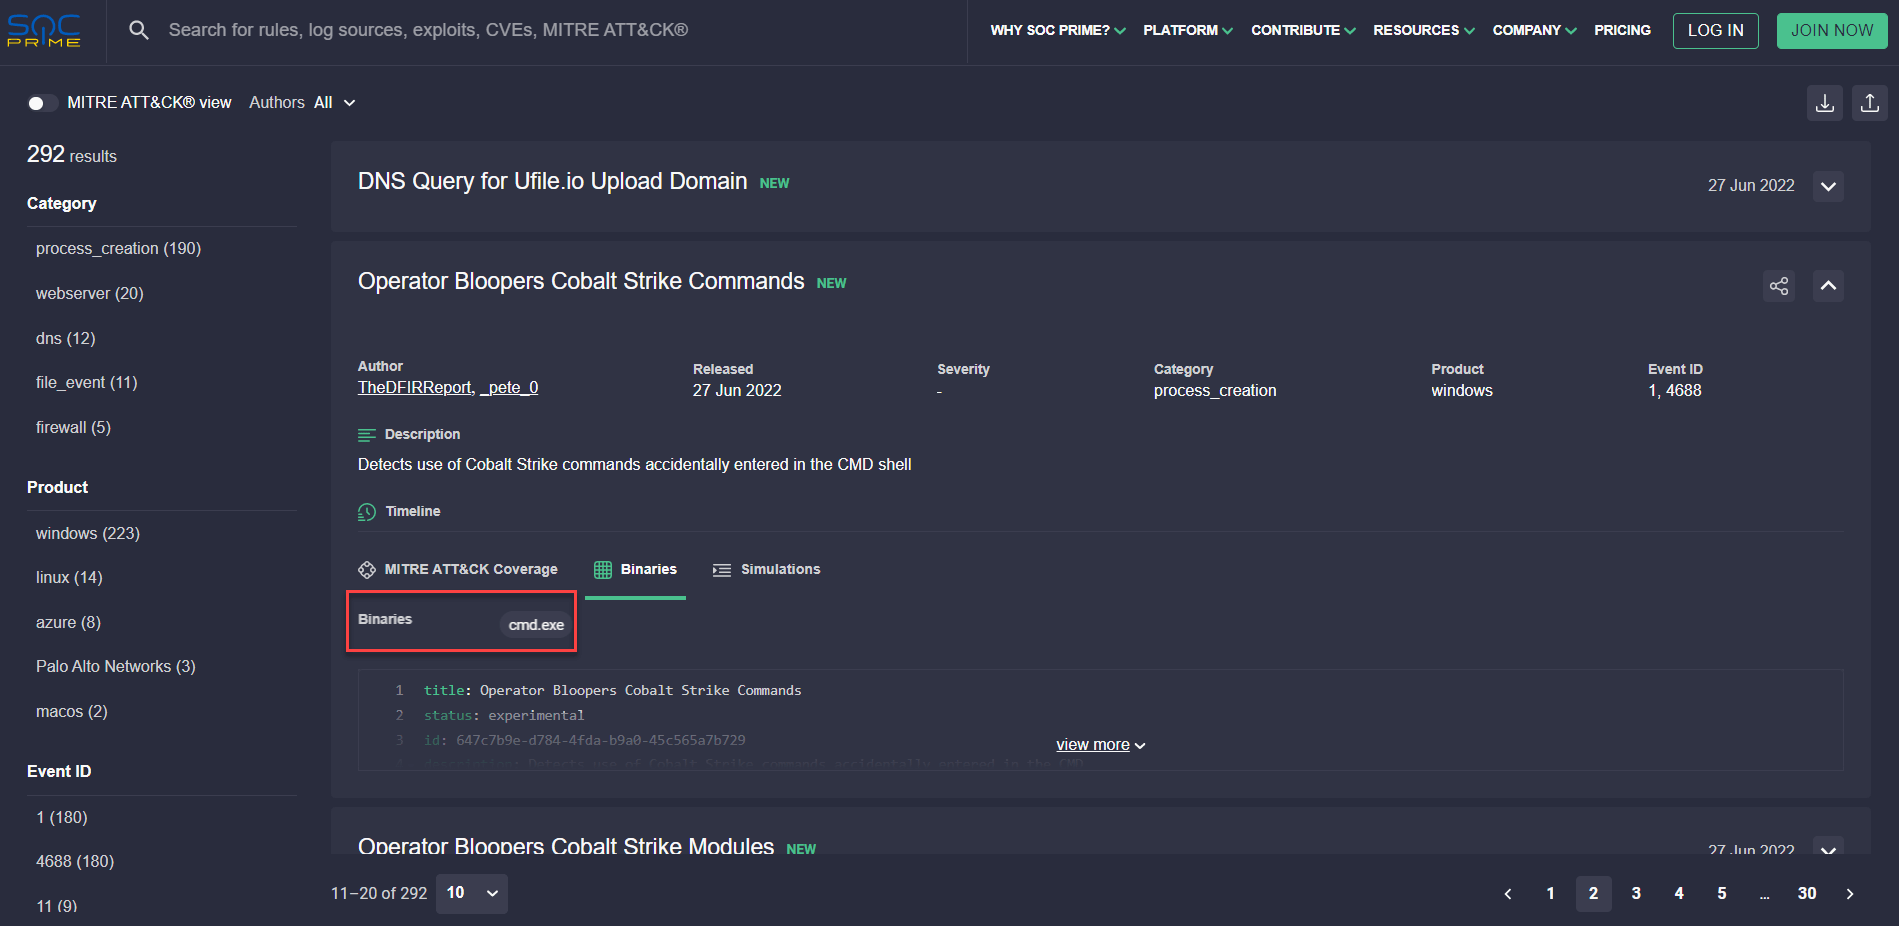This screenshot has height=926, width=1899.
Task: Filter by firewall (5) category
Action: point(73,428)
